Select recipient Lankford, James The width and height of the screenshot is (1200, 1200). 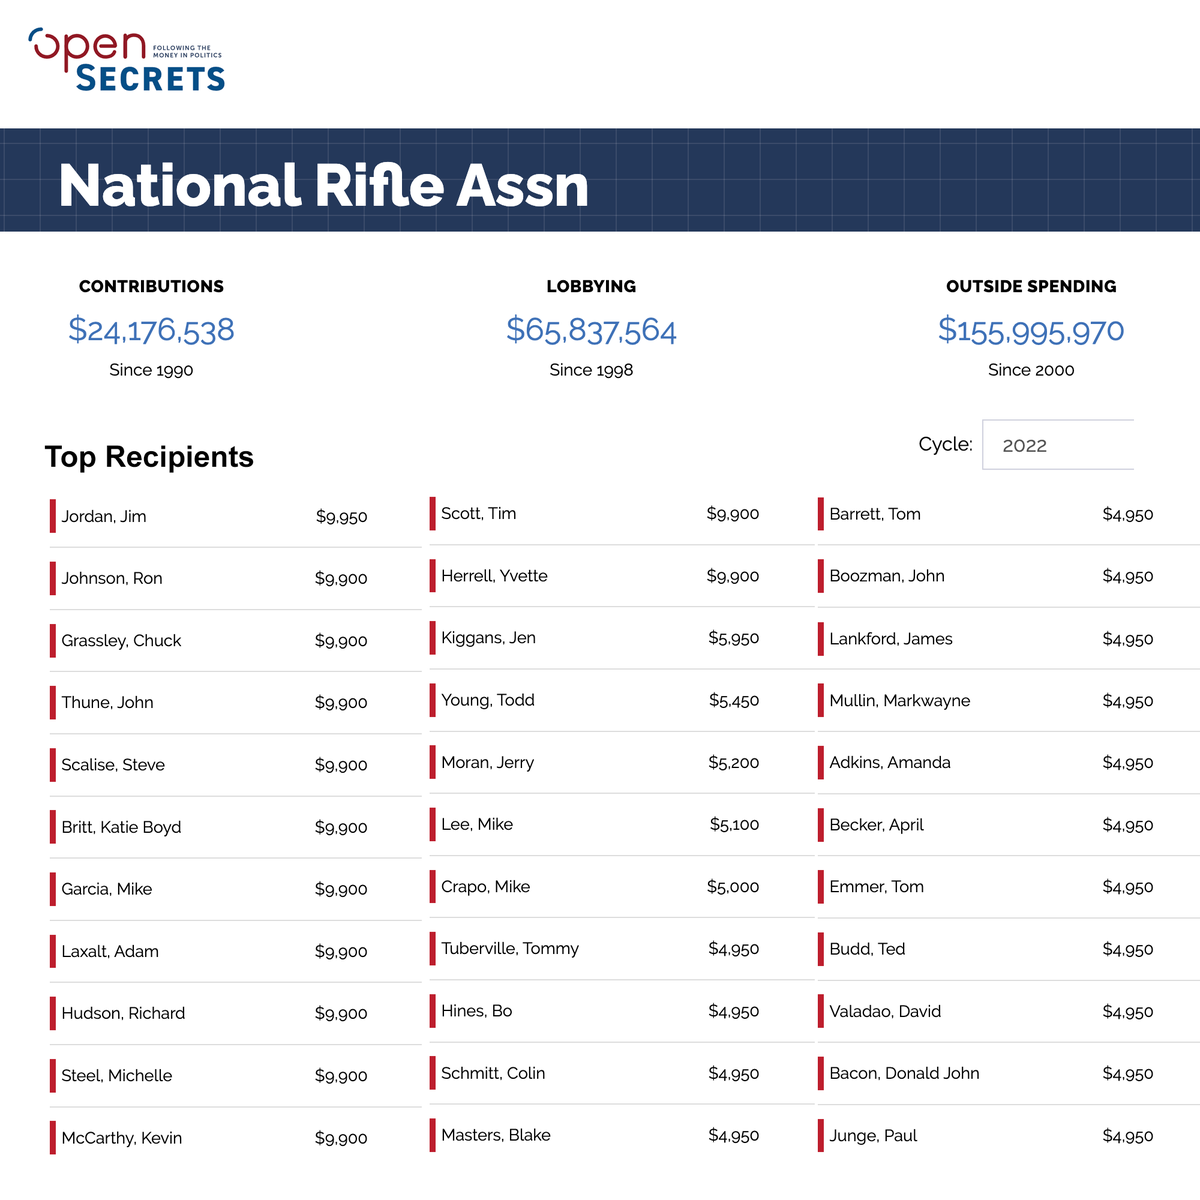coord(891,639)
